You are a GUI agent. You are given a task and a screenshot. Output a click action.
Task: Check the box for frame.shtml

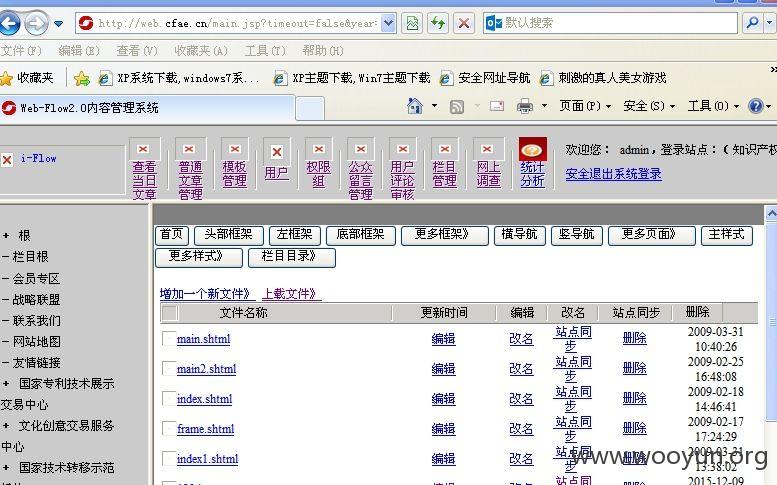click(169, 428)
